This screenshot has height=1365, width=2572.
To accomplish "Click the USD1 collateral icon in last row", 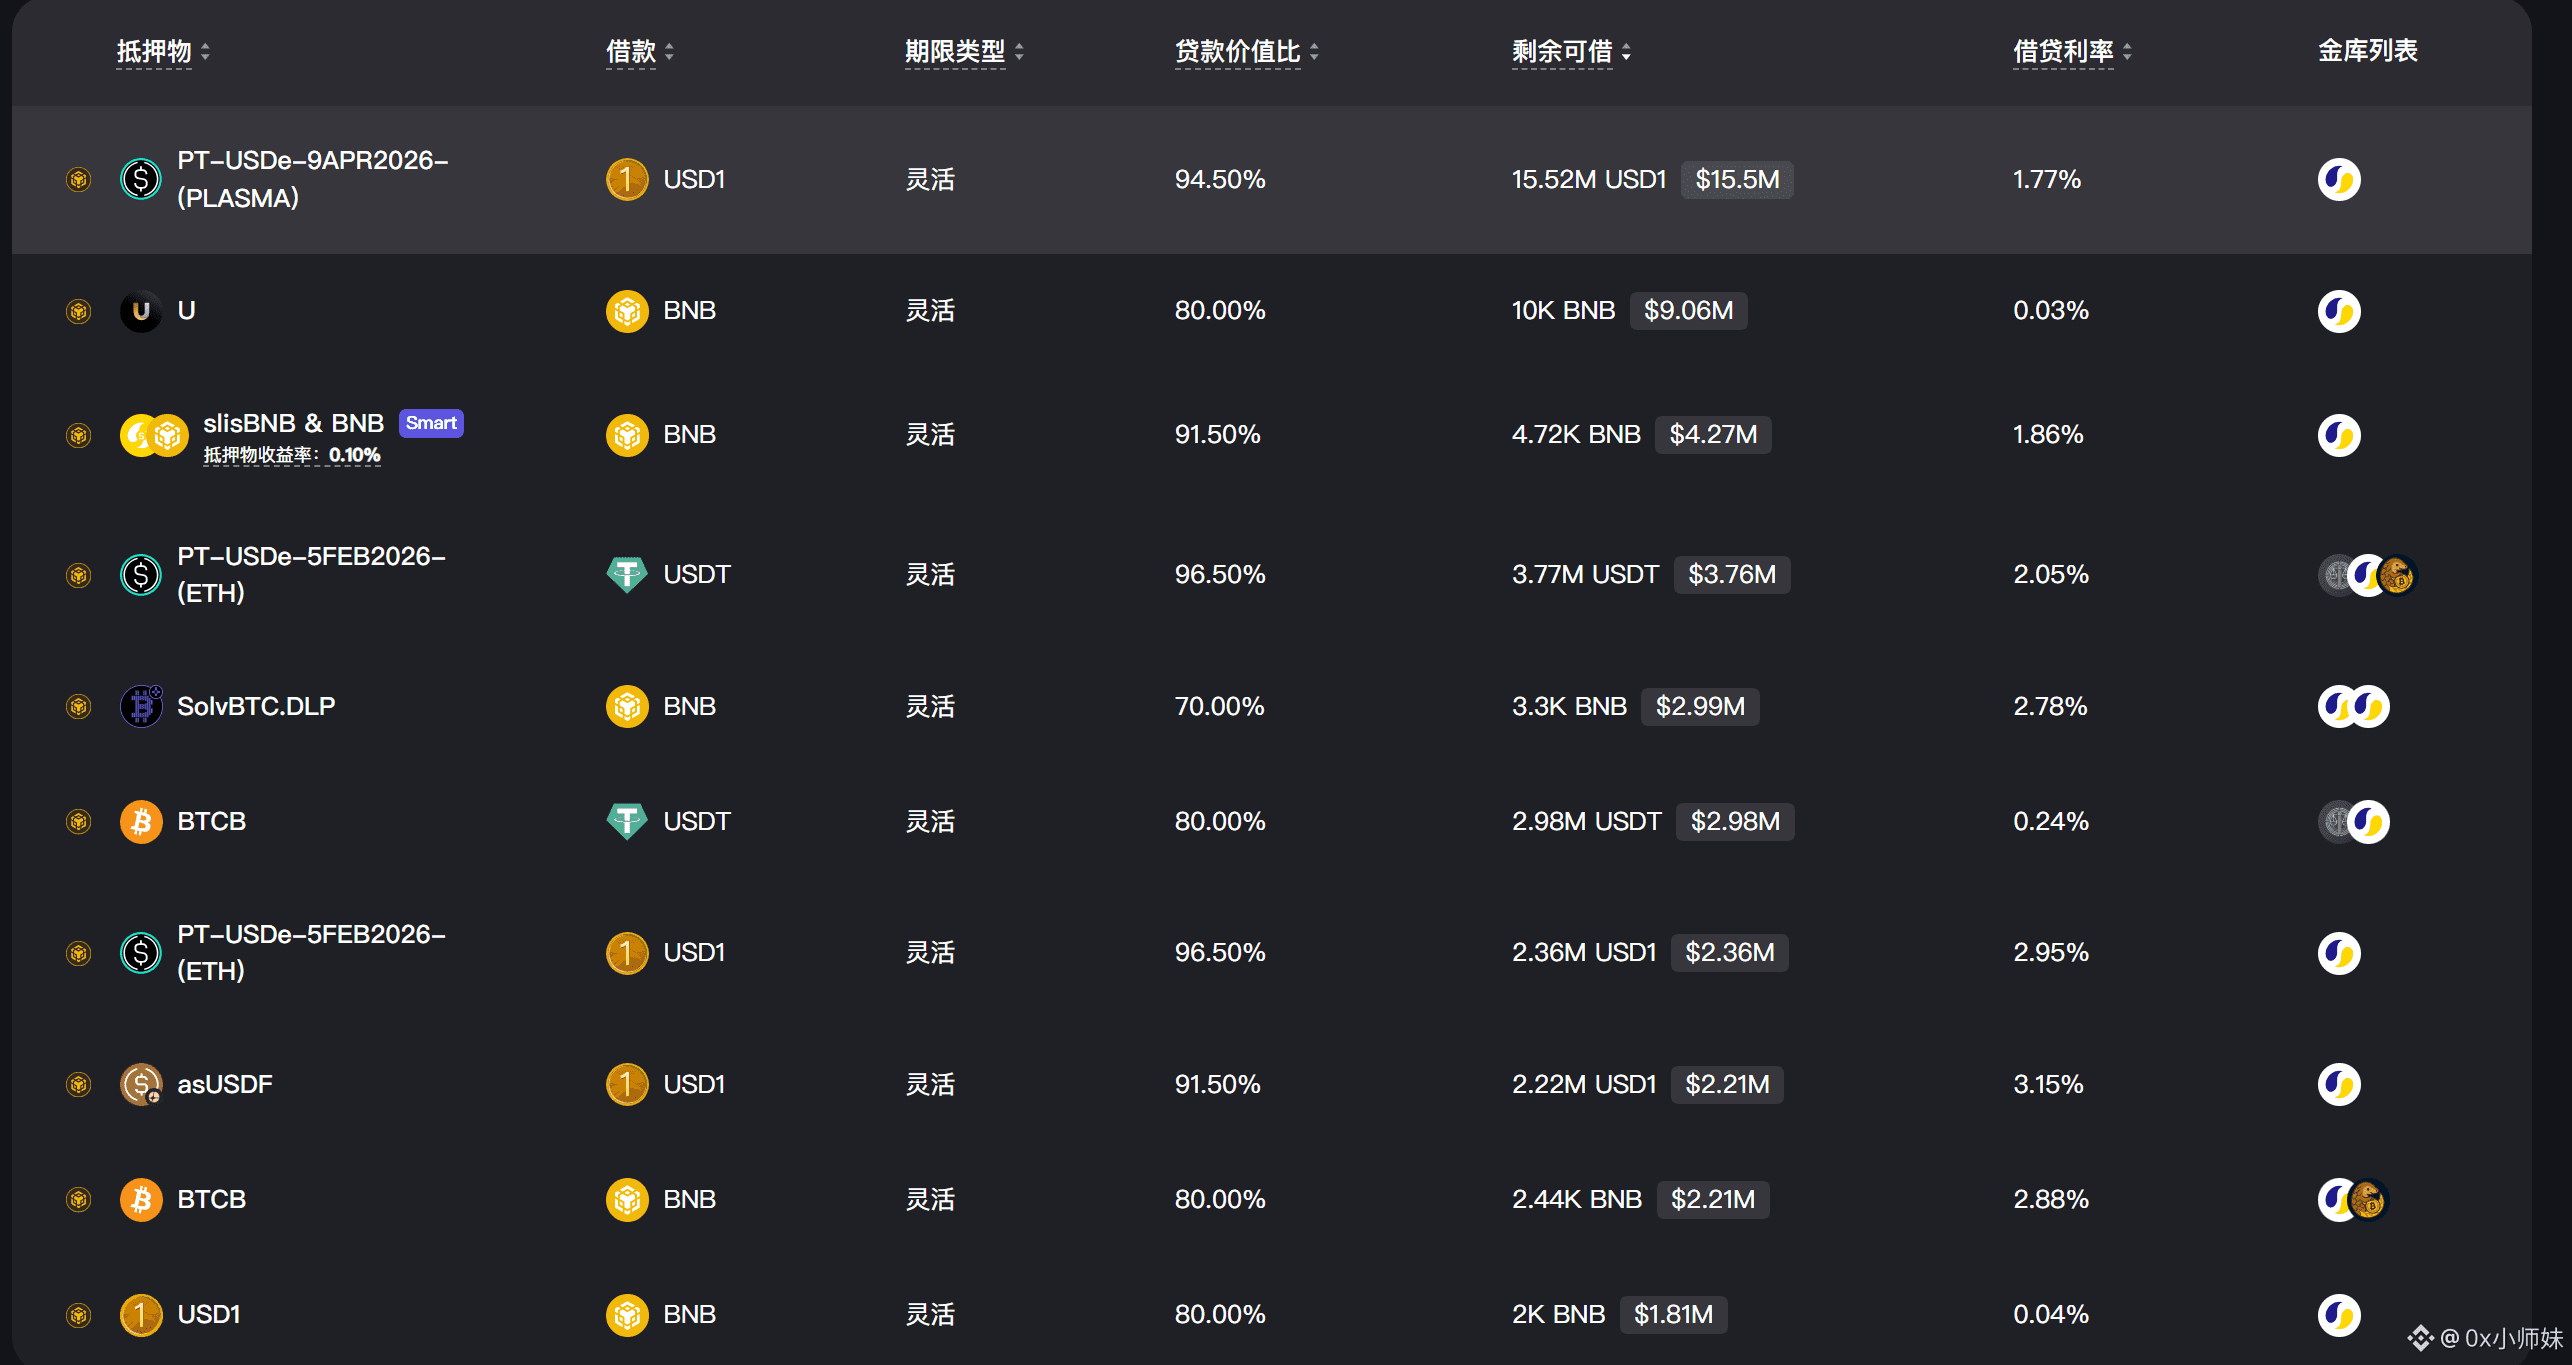I will point(140,1314).
